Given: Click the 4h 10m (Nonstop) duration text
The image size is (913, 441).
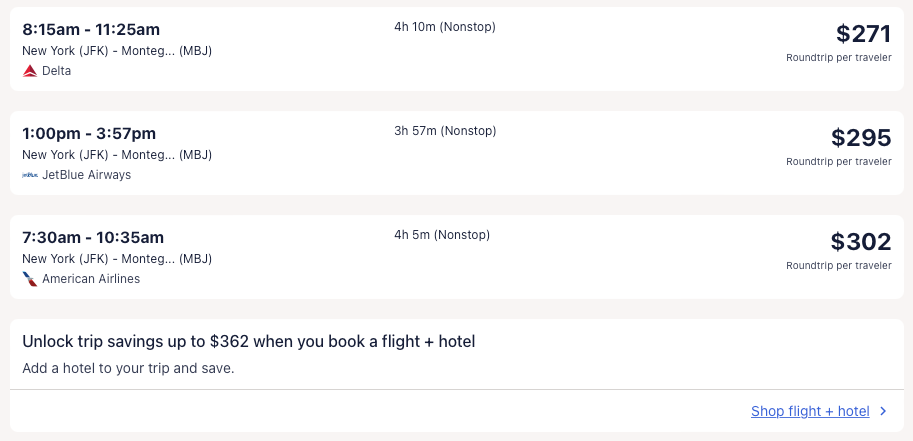Looking at the screenshot, I should (445, 27).
